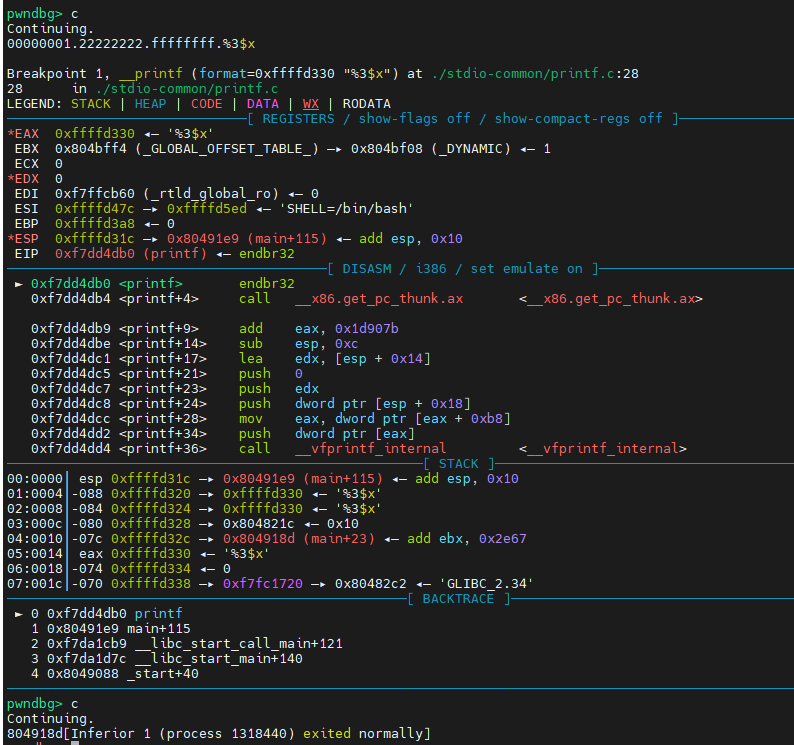The image size is (794, 745).
Task: Click the _start+40 backtrace frame
Action: pos(122,673)
